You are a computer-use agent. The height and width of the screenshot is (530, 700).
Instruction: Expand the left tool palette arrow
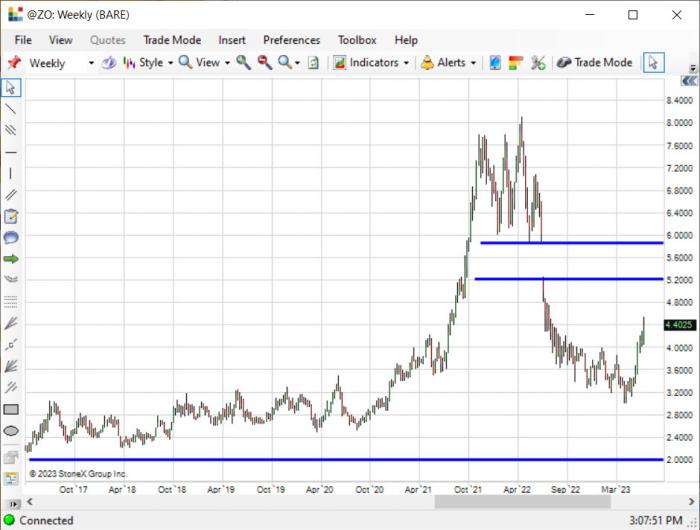click(14, 504)
